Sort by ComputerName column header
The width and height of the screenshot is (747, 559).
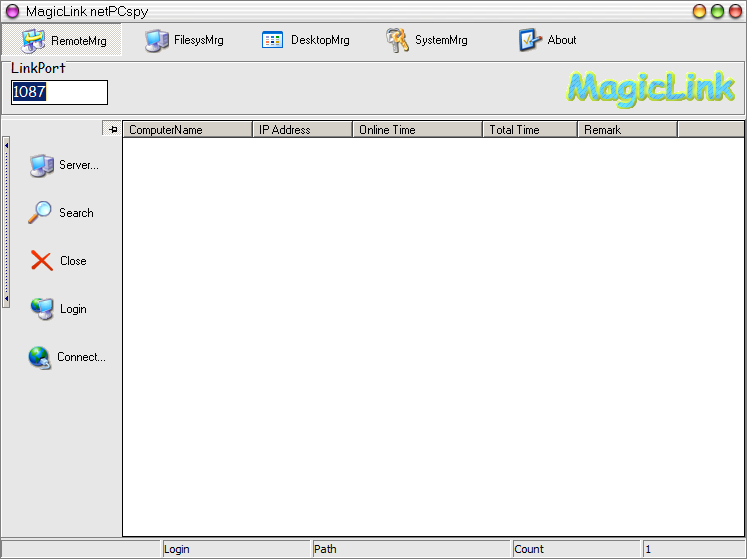click(x=187, y=130)
